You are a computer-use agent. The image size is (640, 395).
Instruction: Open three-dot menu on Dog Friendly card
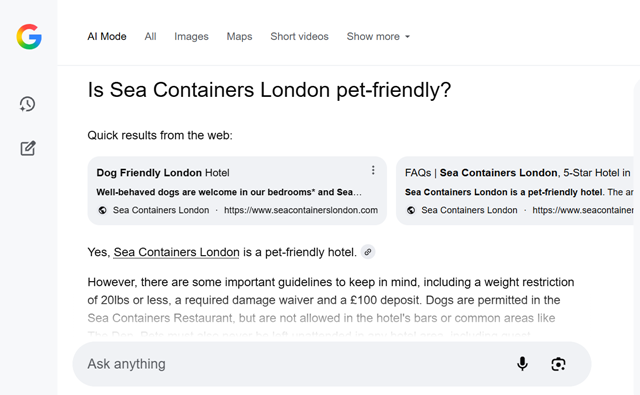[x=373, y=171]
